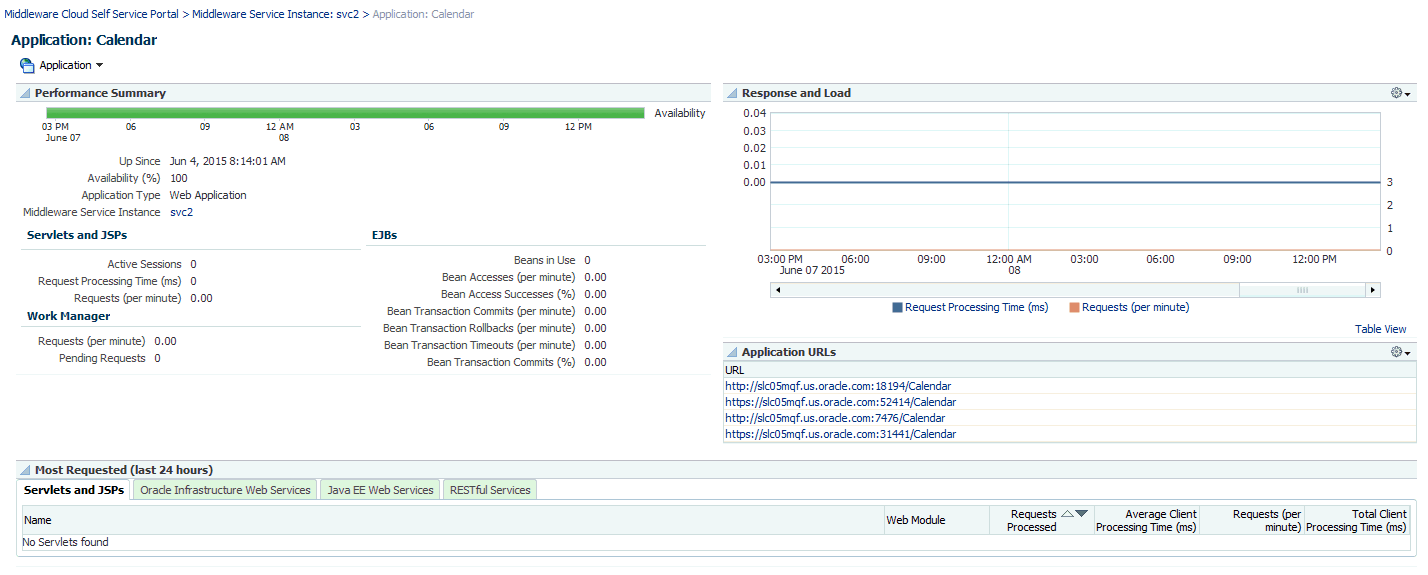Open the Calendar URL on port 52414
The image size is (1428, 575).
[x=841, y=402]
